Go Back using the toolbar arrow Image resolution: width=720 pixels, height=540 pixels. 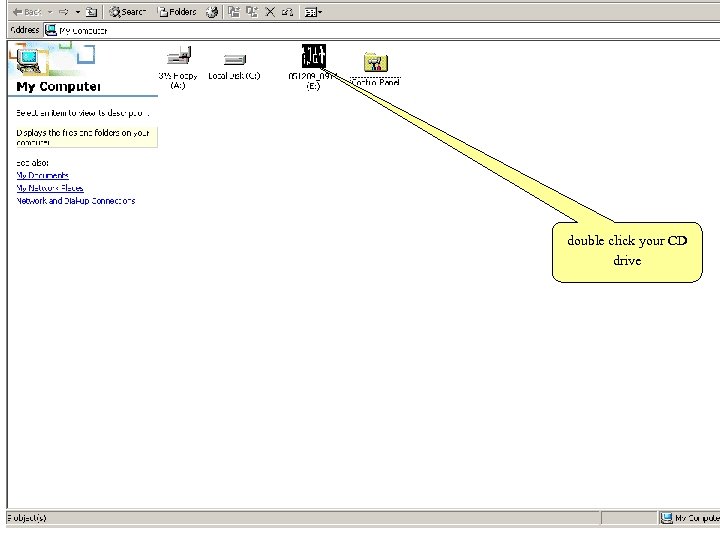pyautogui.click(x=27, y=12)
